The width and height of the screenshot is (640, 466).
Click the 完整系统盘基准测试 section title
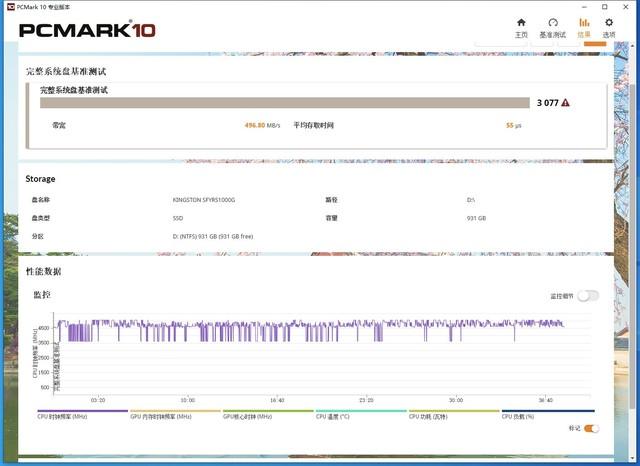[66, 71]
